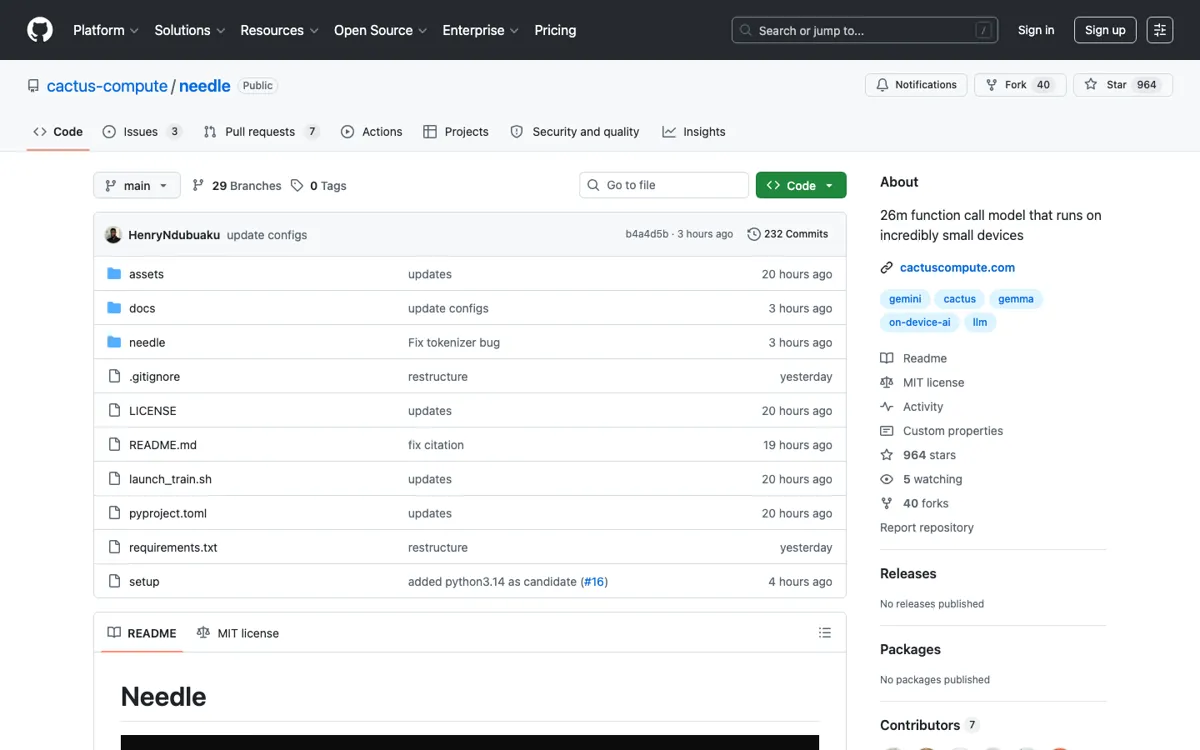The image size is (1200, 750).
Task: Open the .gitignore file
Action: coord(154,376)
